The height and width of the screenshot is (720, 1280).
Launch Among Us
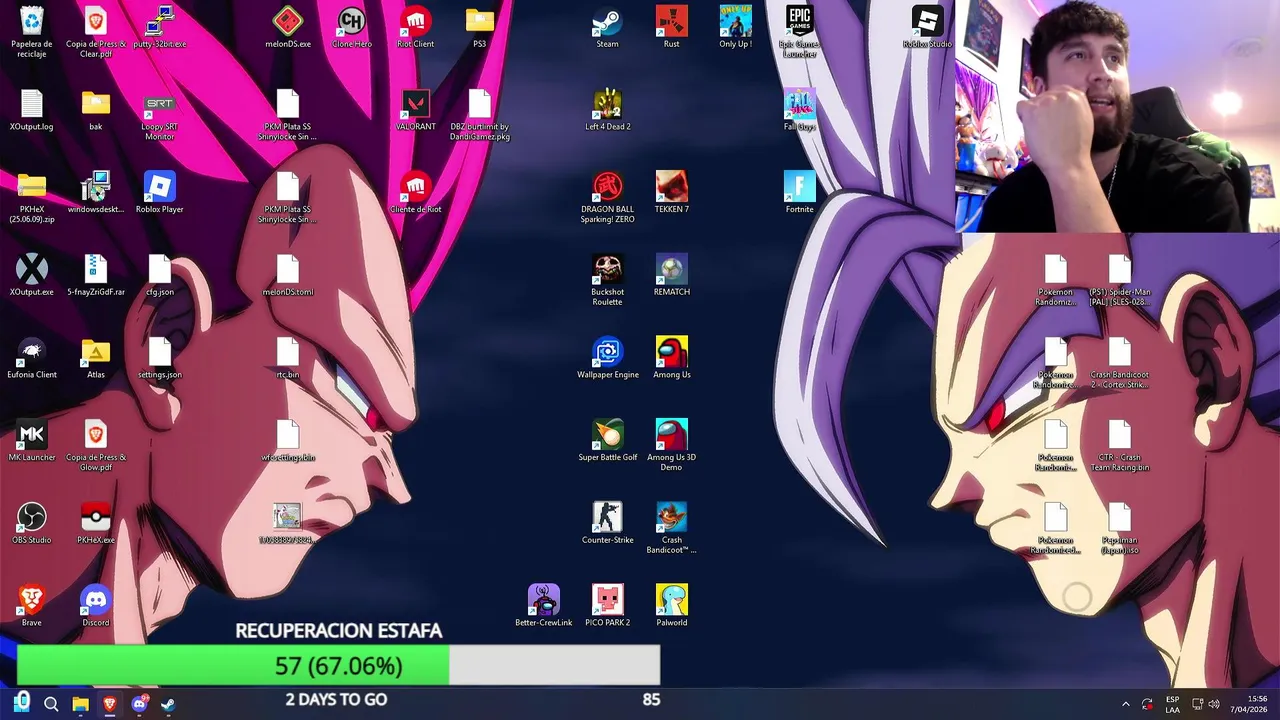[671, 358]
